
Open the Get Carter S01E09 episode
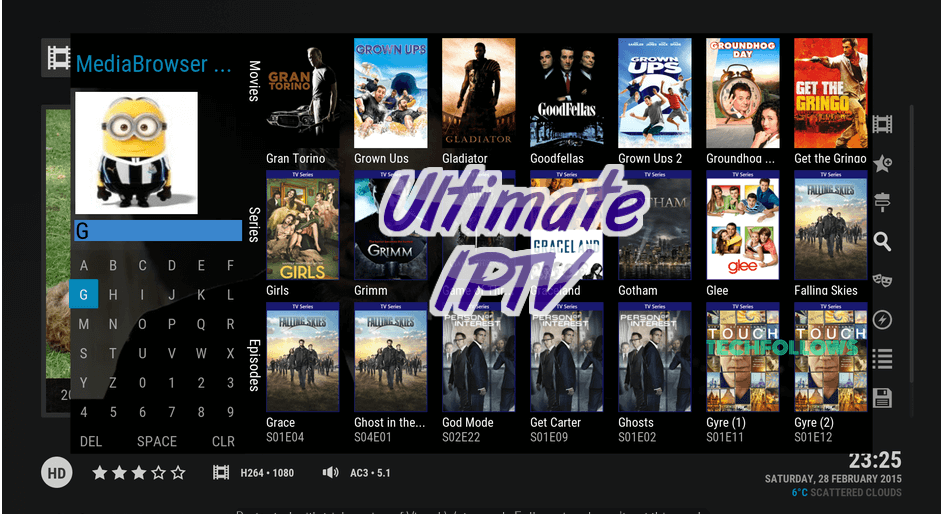(x=567, y=357)
